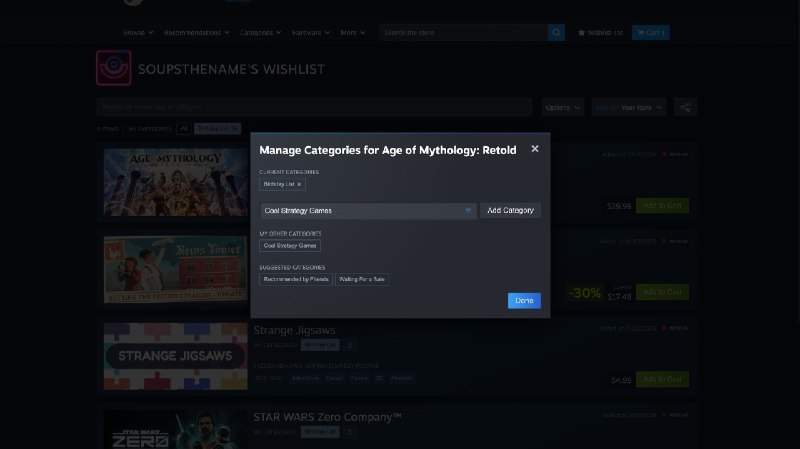This screenshot has height=449, width=800.
Task: Remove News Tower from wishlist
Action: point(675,241)
